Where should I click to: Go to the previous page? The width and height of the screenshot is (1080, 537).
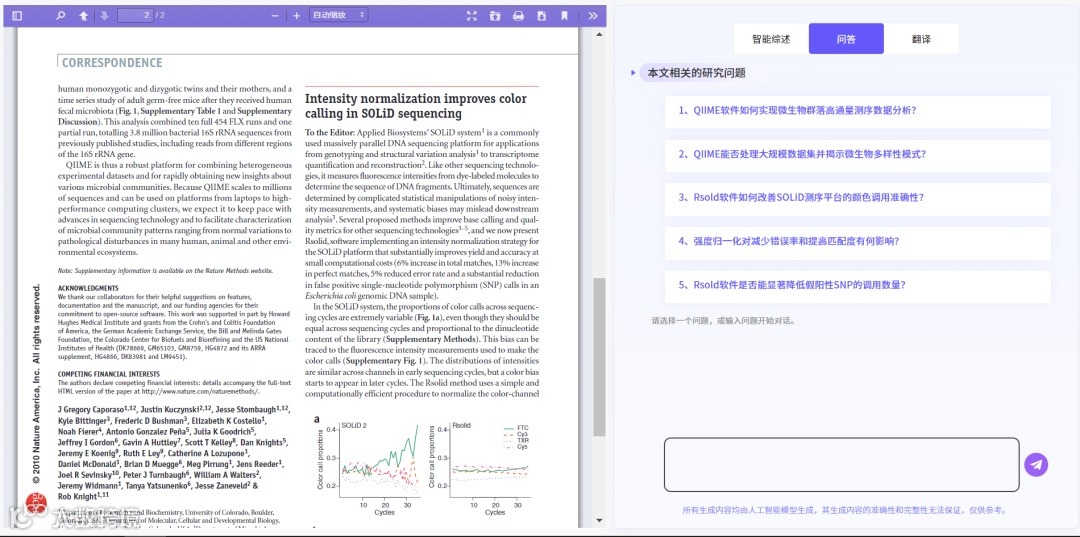click(x=83, y=16)
